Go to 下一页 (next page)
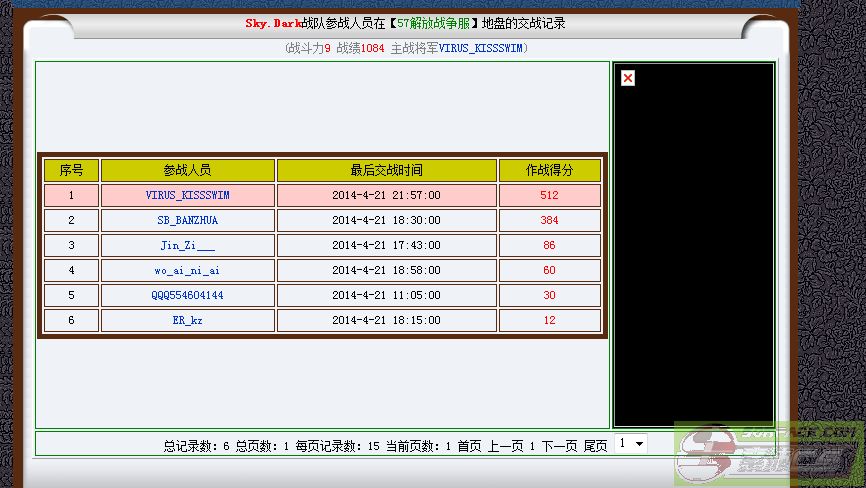866x488 pixels. (x=560, y=446)
